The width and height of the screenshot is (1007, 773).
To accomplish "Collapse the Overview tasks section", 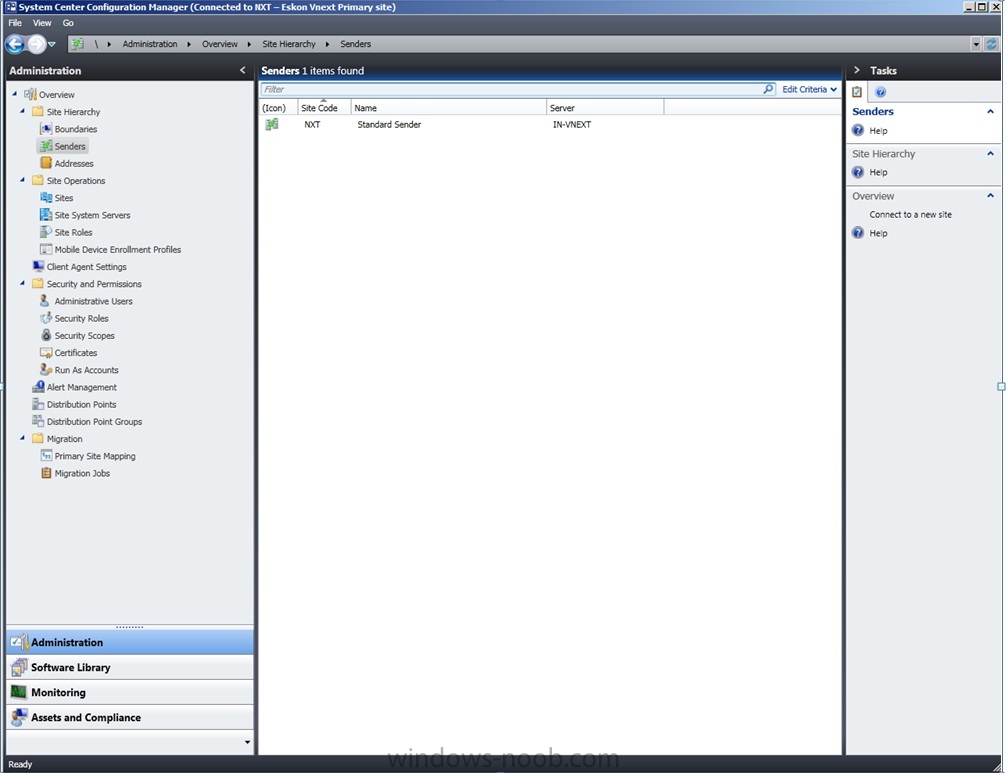I will pos(990,196).
